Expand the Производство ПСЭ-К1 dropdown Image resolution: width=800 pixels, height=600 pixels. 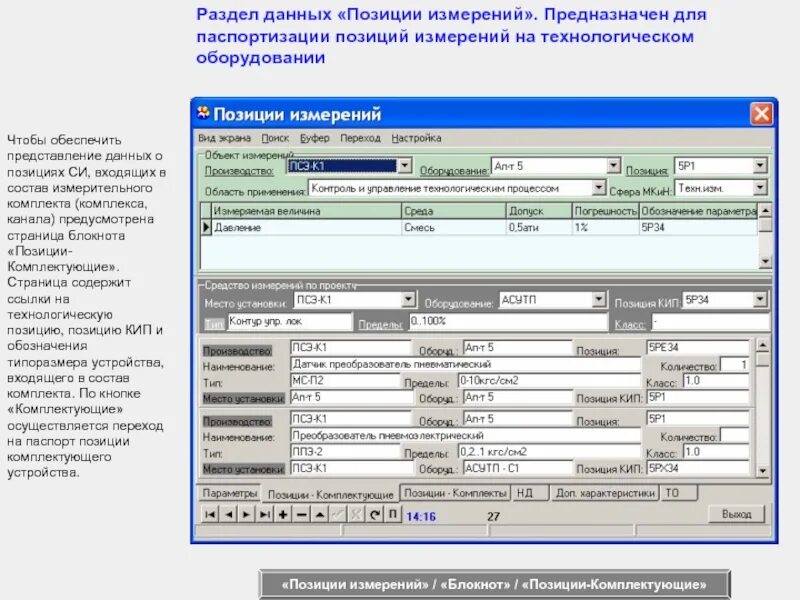pos(405,166)
